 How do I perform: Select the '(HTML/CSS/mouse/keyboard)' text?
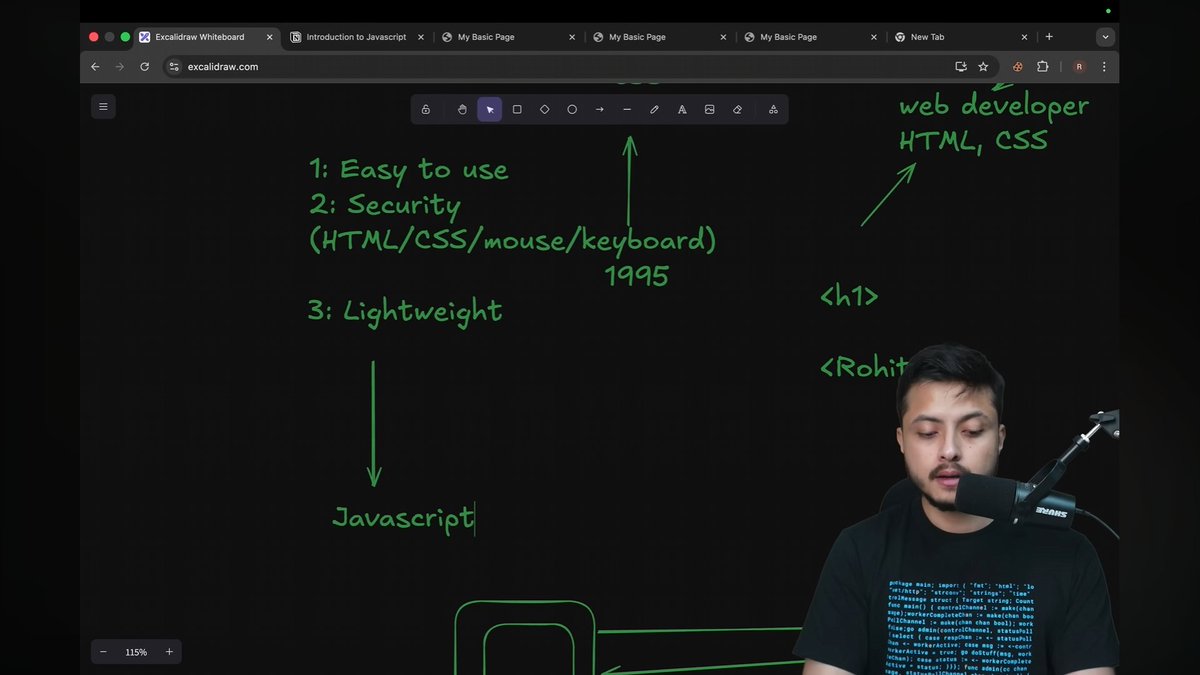tap(513, 241)
